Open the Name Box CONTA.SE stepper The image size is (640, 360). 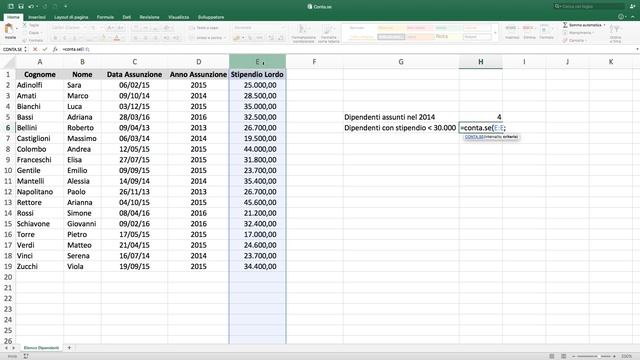point(25,49)
